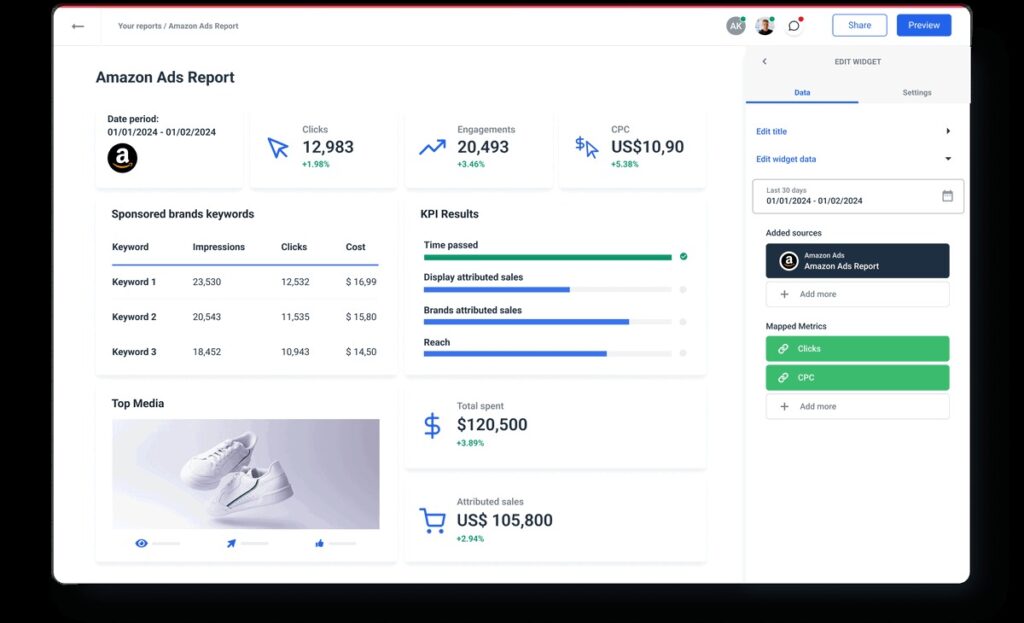Click the $120,500 Total spent value
The height and width of the screenshot is (623, 1024).
[x=492, y=424]
